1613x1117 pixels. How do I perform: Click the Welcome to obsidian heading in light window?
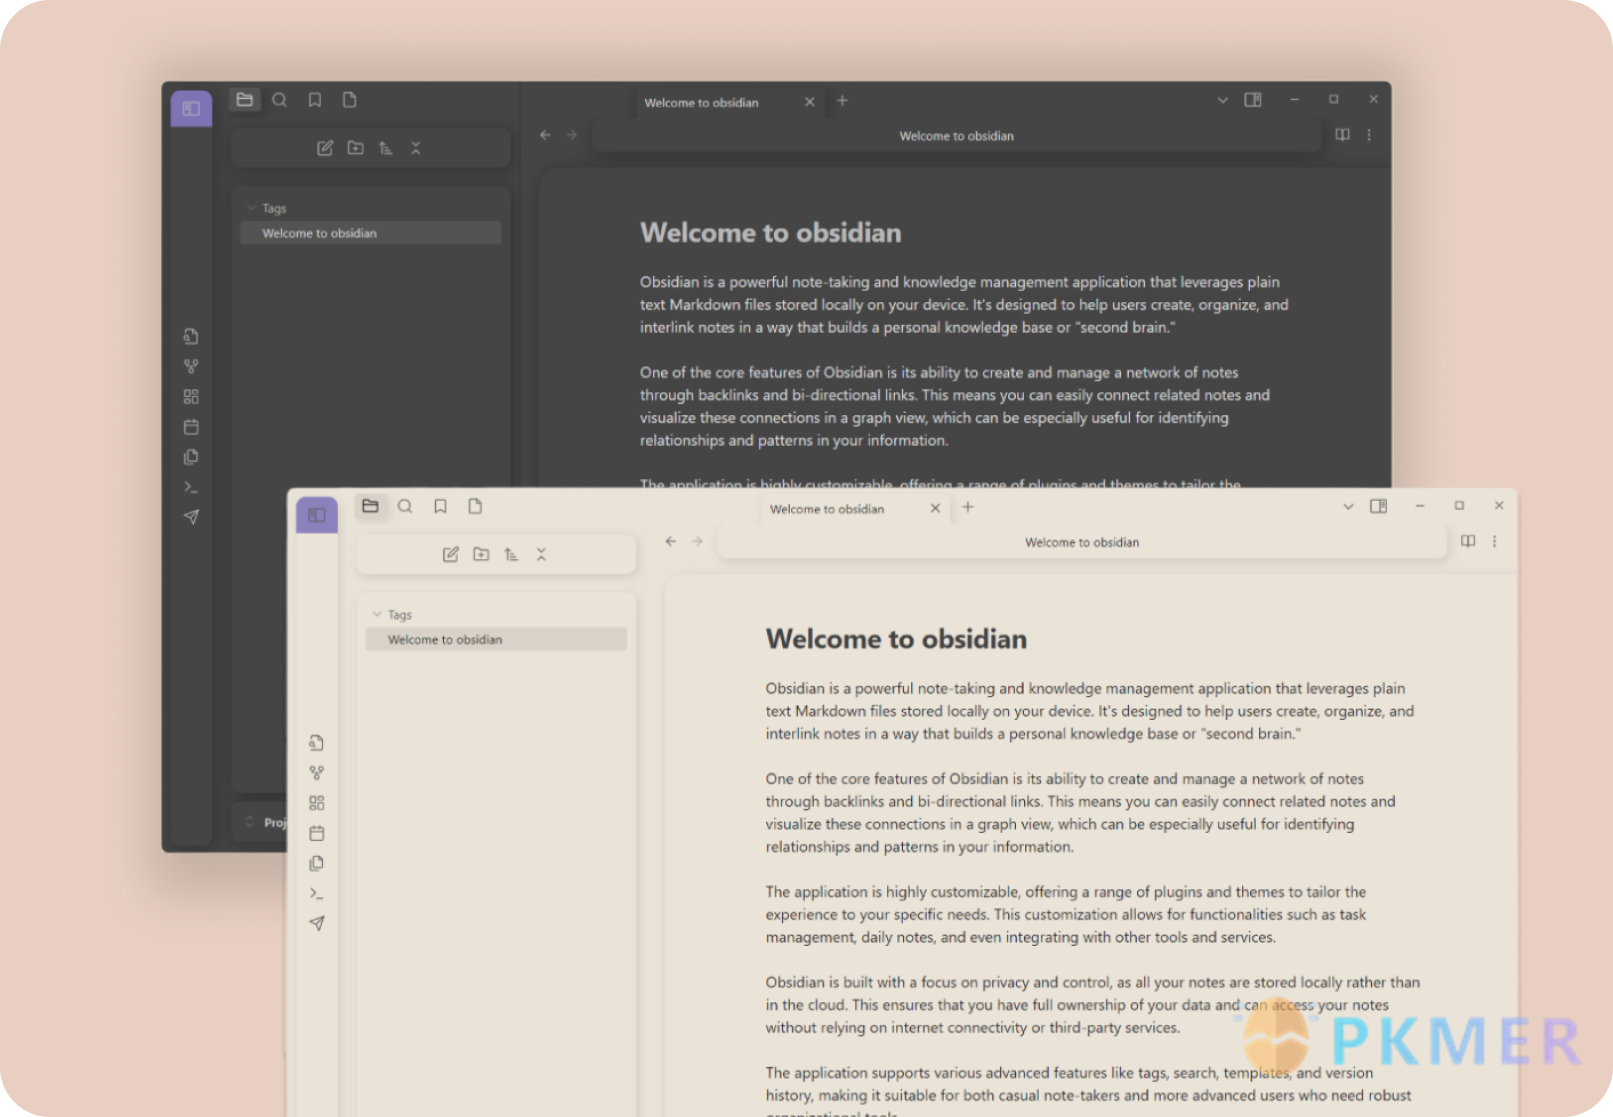(x=896, y=639)
